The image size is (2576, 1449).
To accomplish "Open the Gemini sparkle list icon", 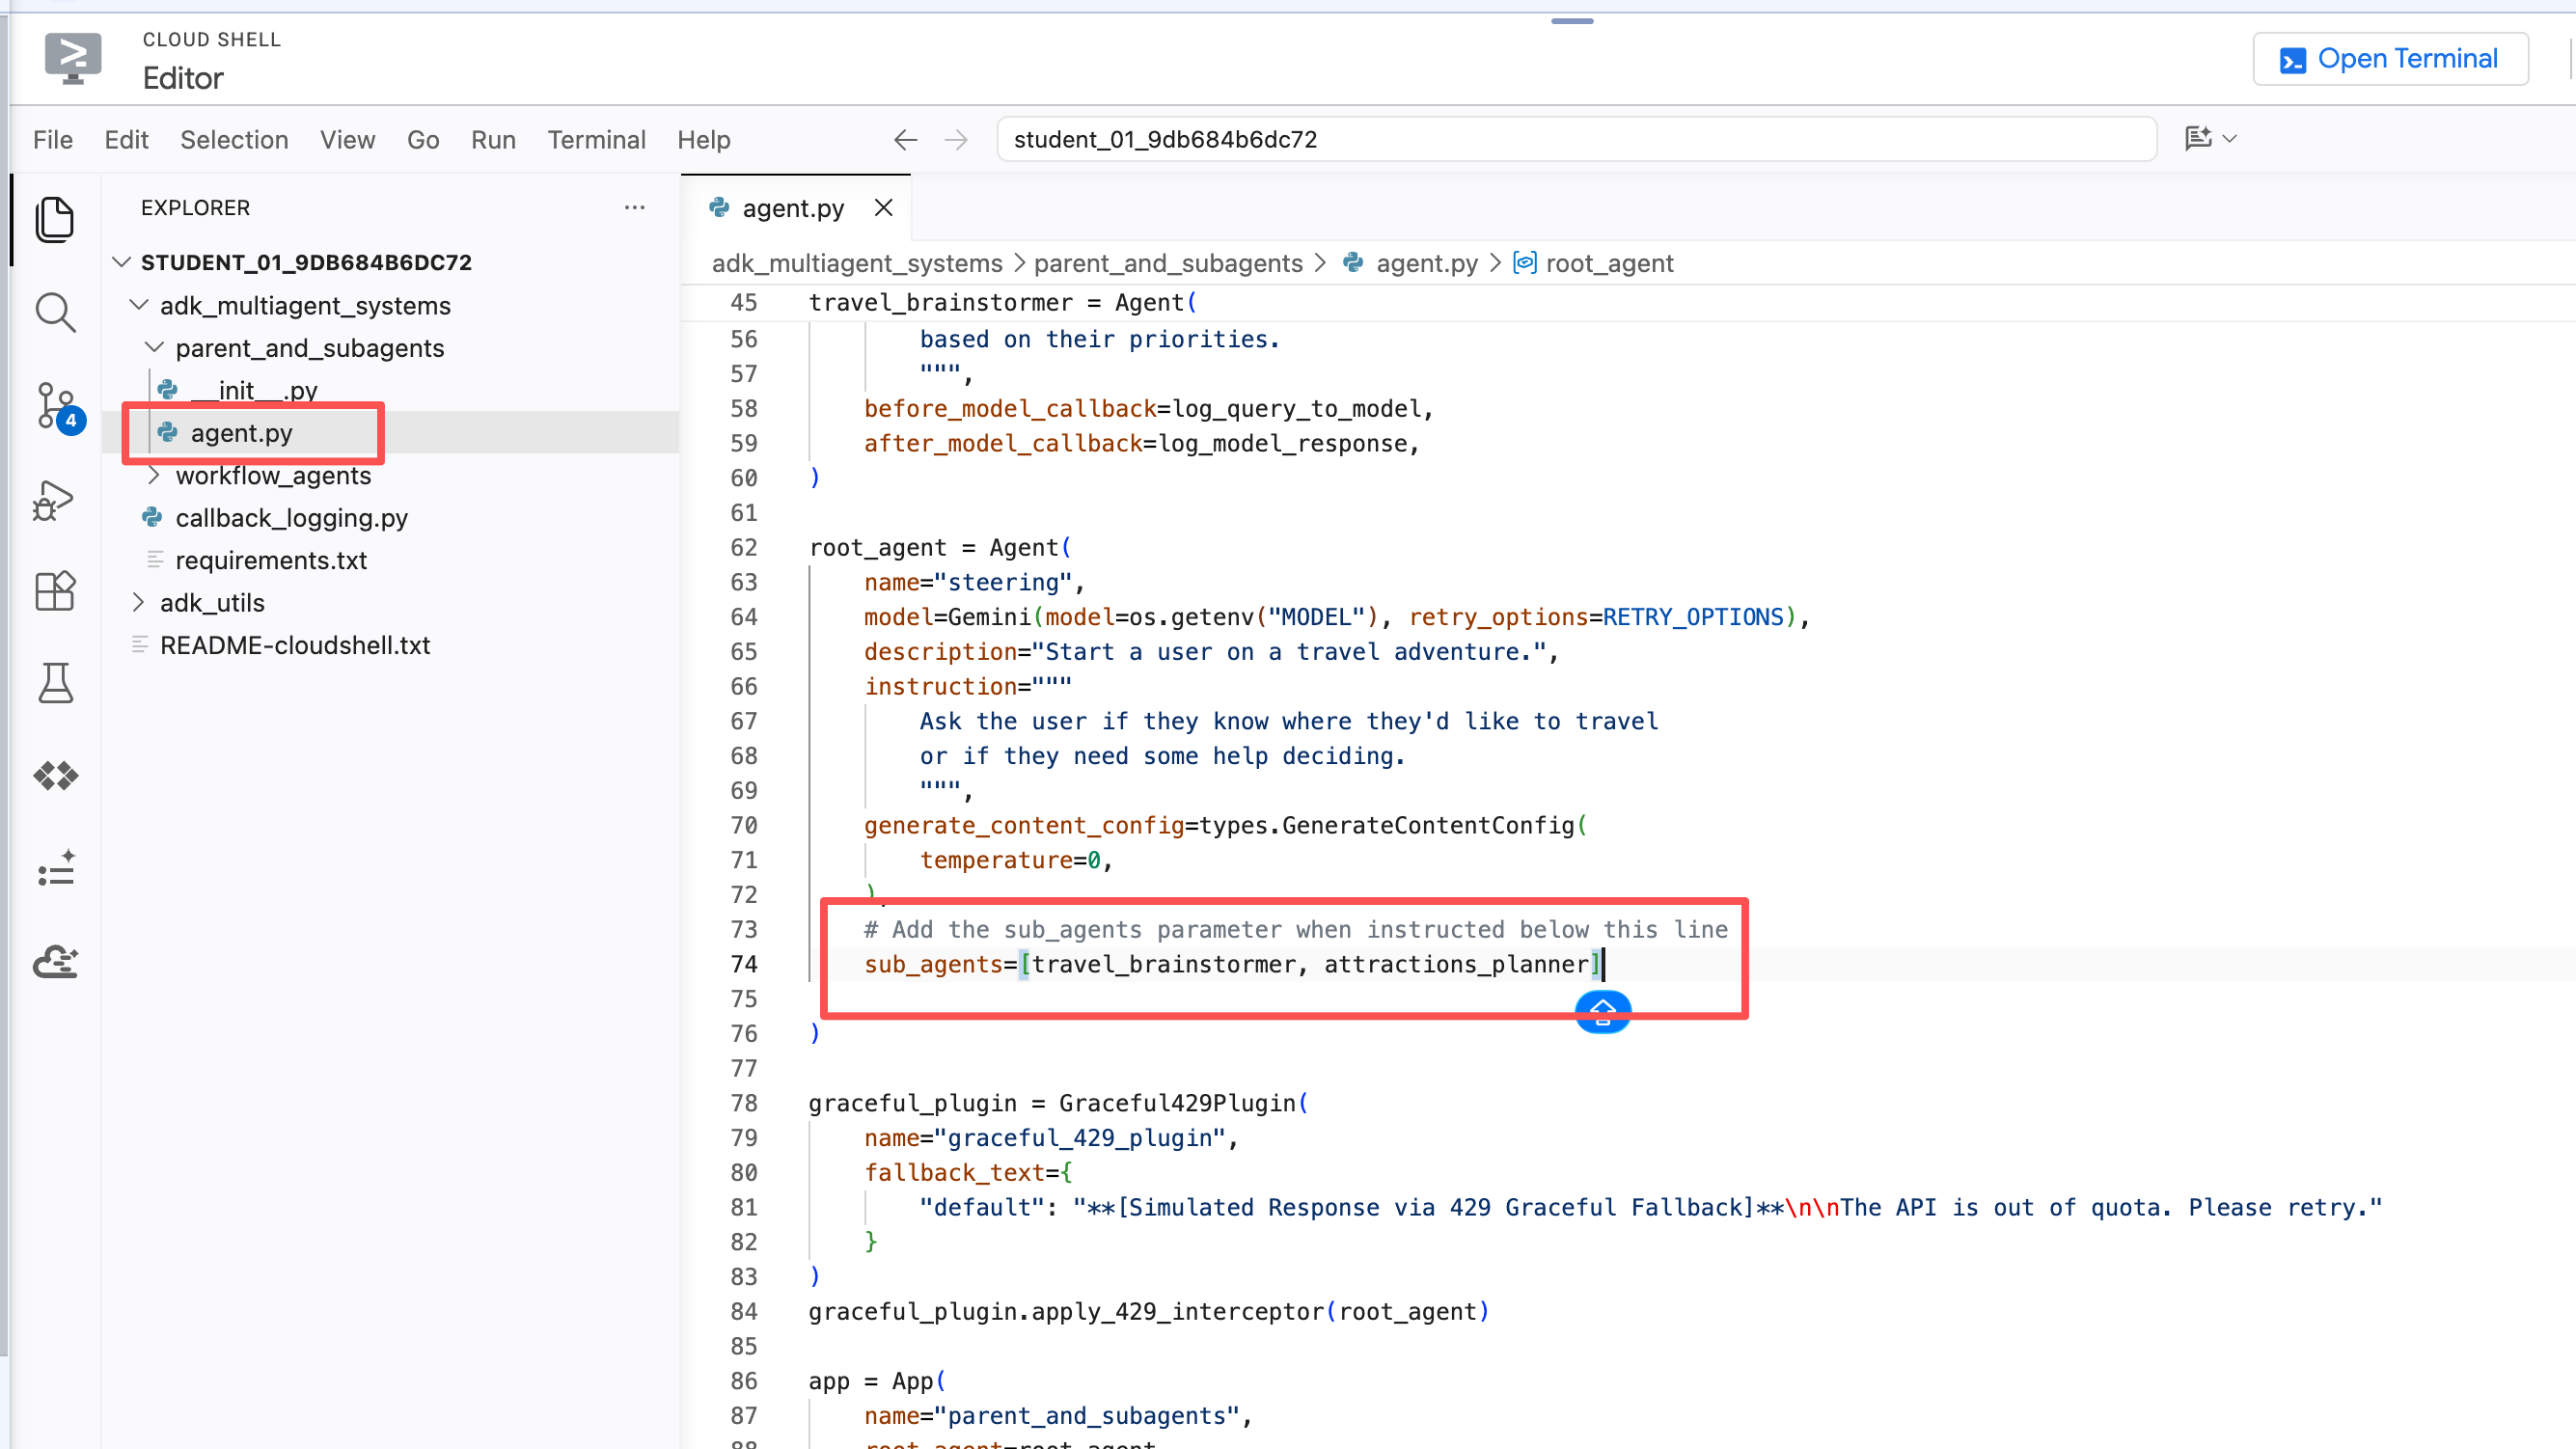I will coord(55,868).
